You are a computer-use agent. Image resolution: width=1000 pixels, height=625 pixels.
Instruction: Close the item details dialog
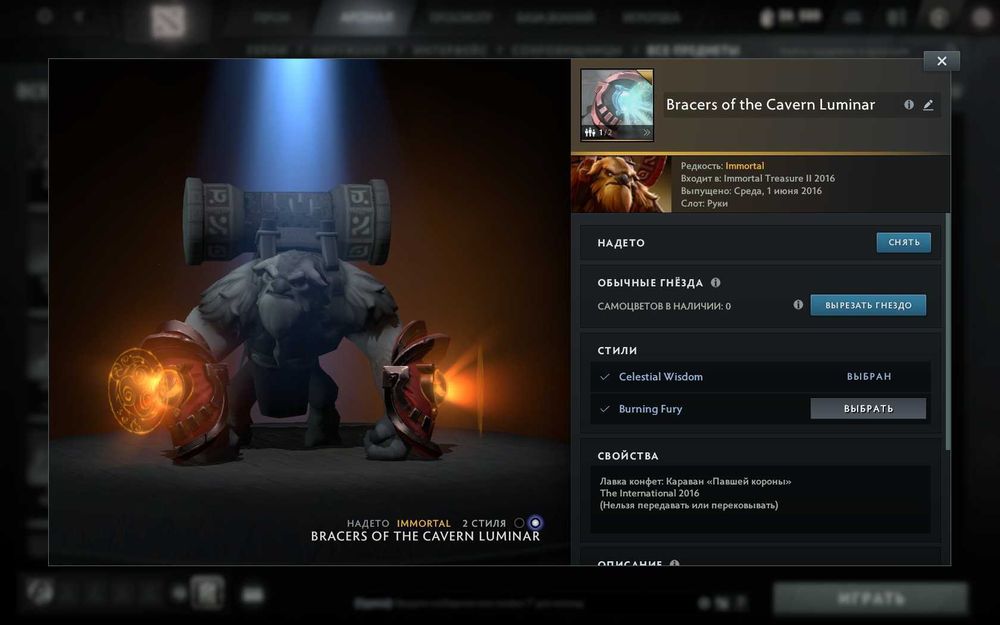(x=941, y=61)
